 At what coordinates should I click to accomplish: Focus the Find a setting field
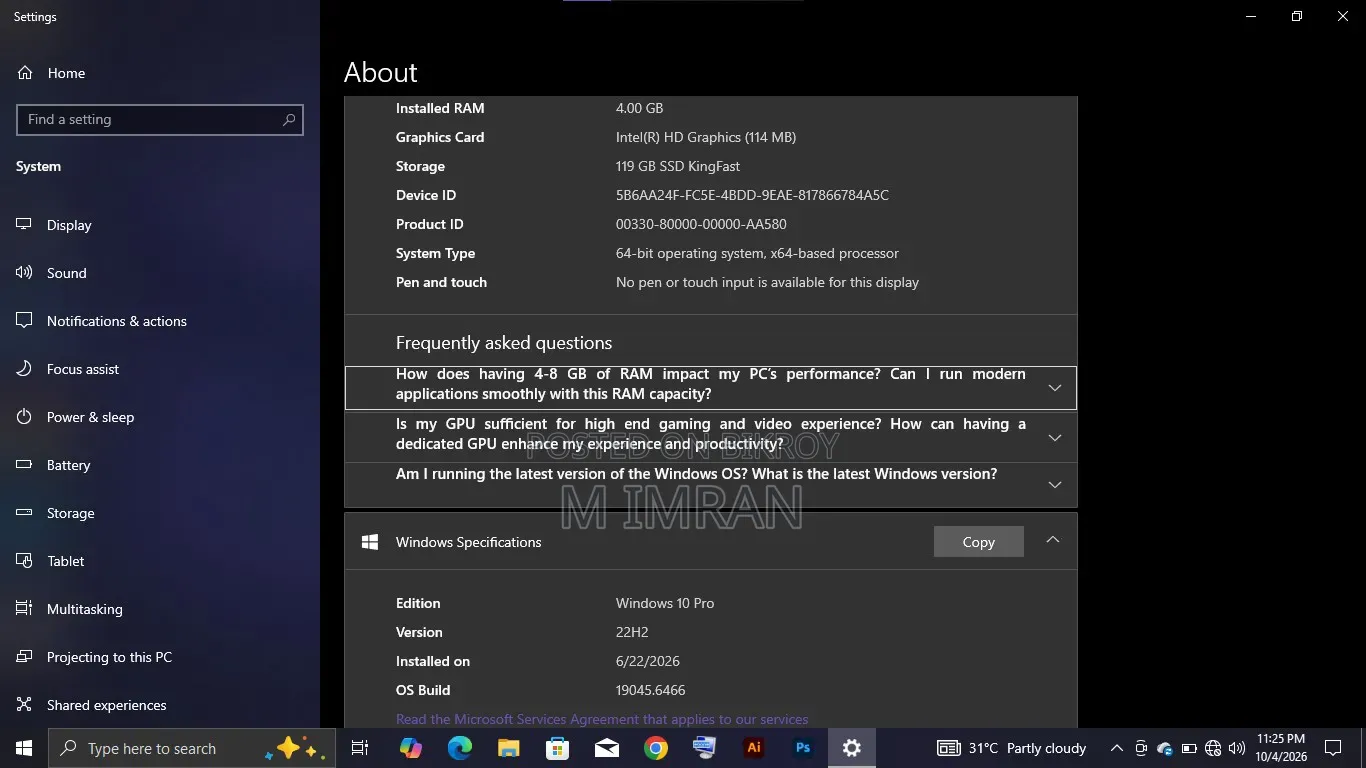pyautogui.click(x=160, y=120)
